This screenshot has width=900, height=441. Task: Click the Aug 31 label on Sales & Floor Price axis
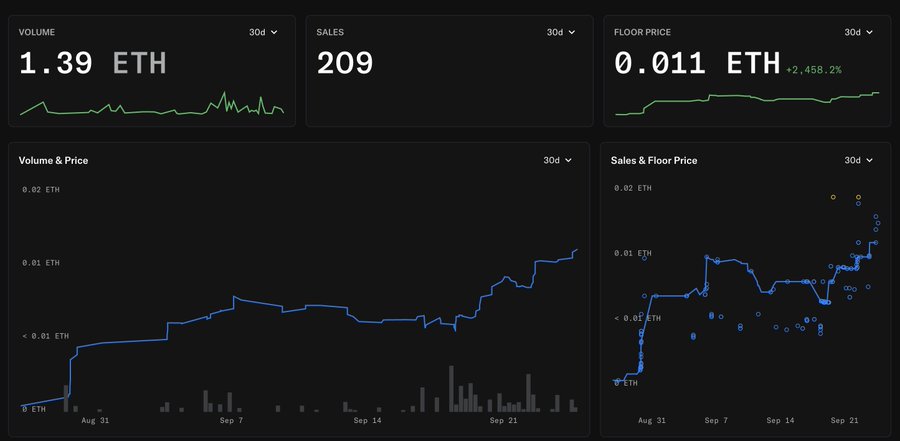tap(652, 420)
